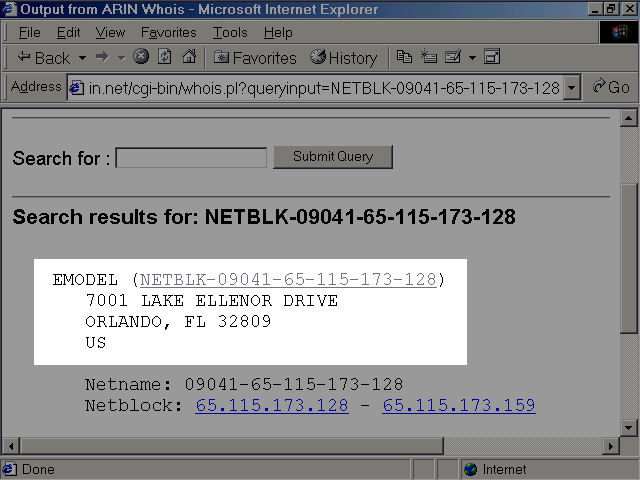Click the Windows logo throbber icon

(619, 32)
